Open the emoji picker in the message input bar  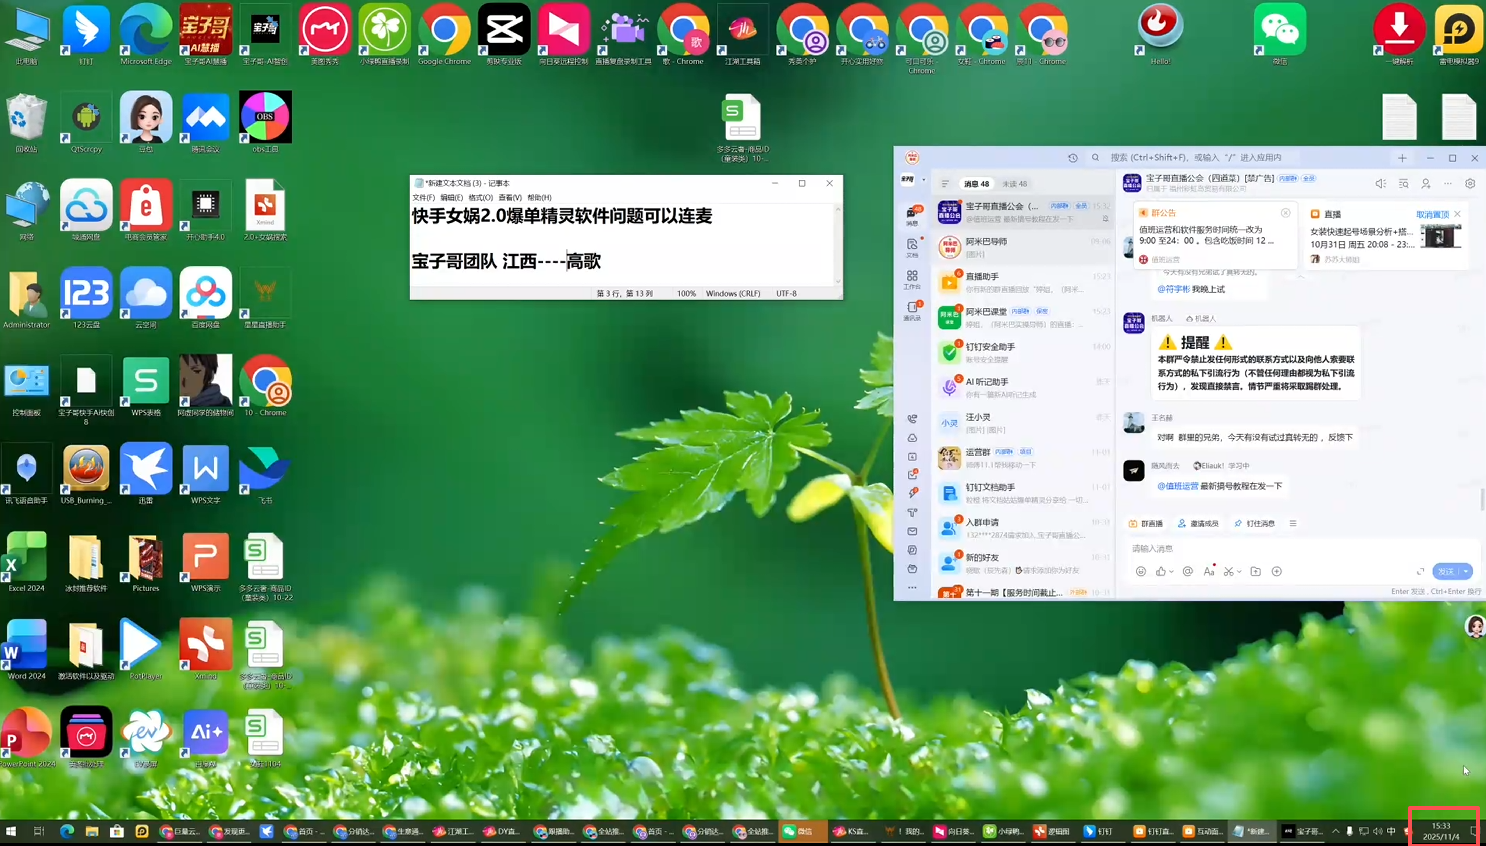1142,571
